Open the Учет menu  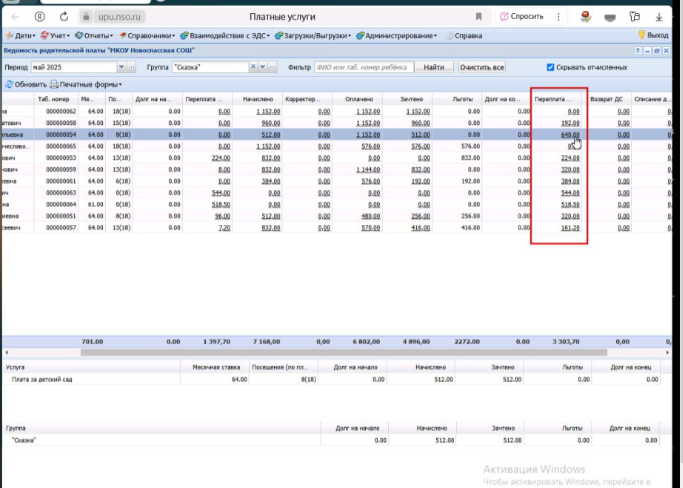click(55, 36)
